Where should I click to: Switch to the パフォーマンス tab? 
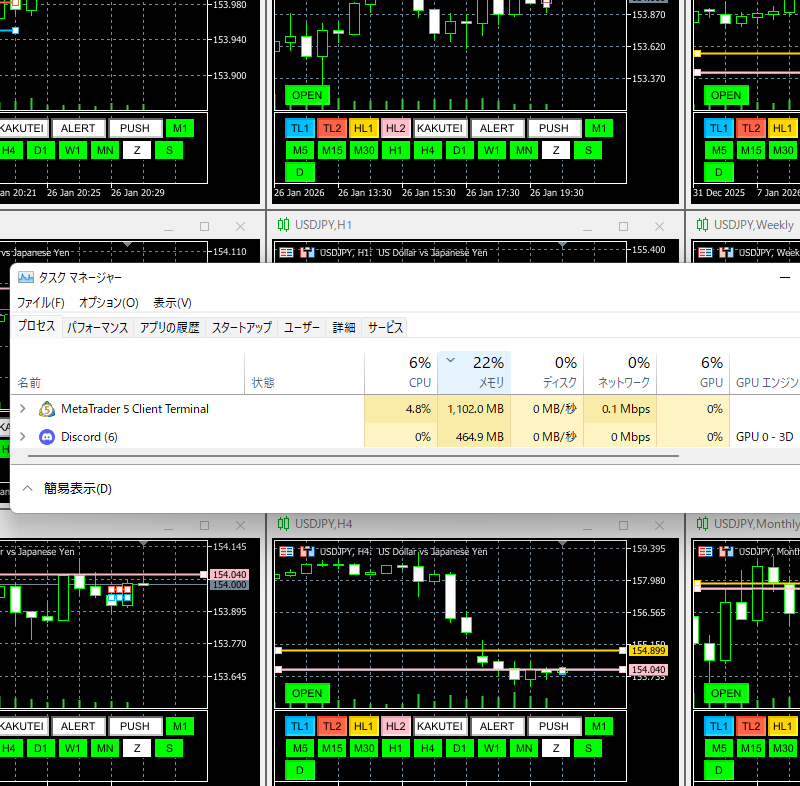click(x=97, y=327)
